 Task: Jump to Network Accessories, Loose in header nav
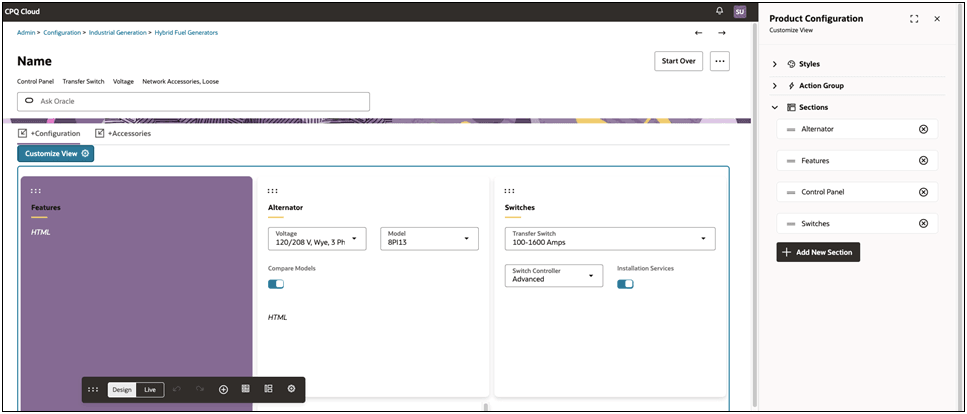[x=180, y=81]
